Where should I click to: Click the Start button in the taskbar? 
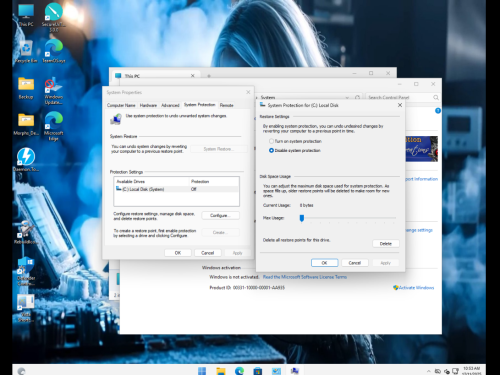pyautogui.click(x=202, y=371)
